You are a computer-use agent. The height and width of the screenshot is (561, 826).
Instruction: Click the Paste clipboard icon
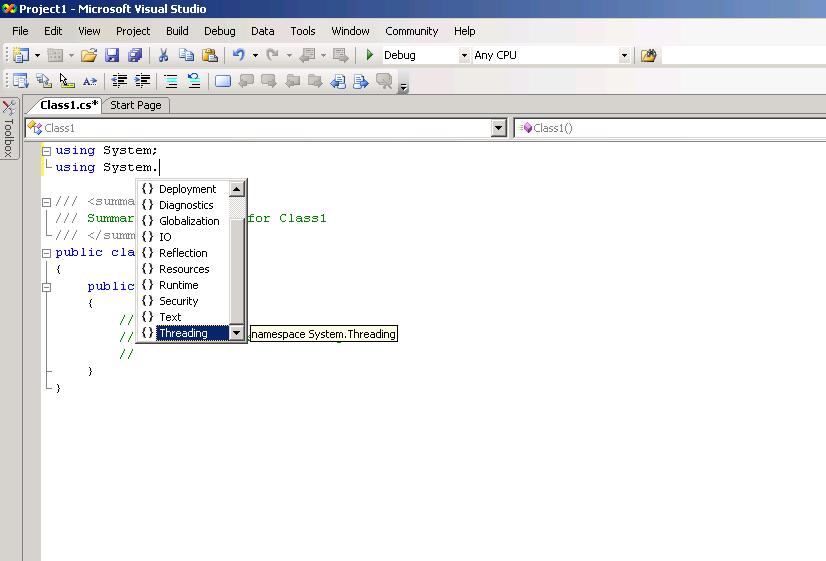[210, 55]
